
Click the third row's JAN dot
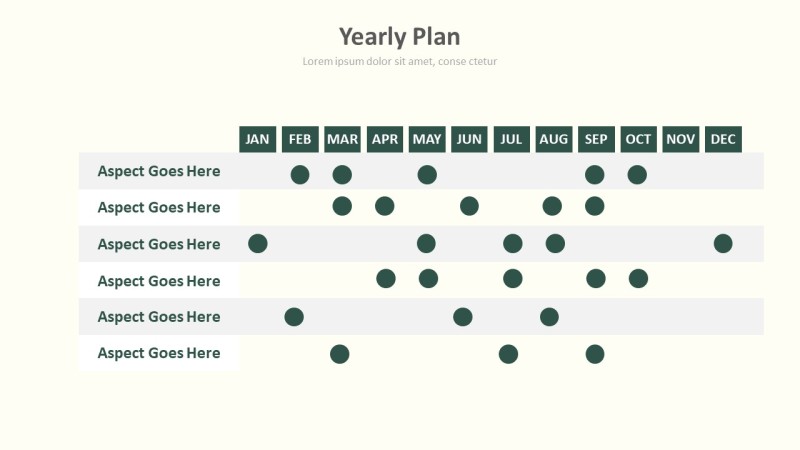[258, 243]
